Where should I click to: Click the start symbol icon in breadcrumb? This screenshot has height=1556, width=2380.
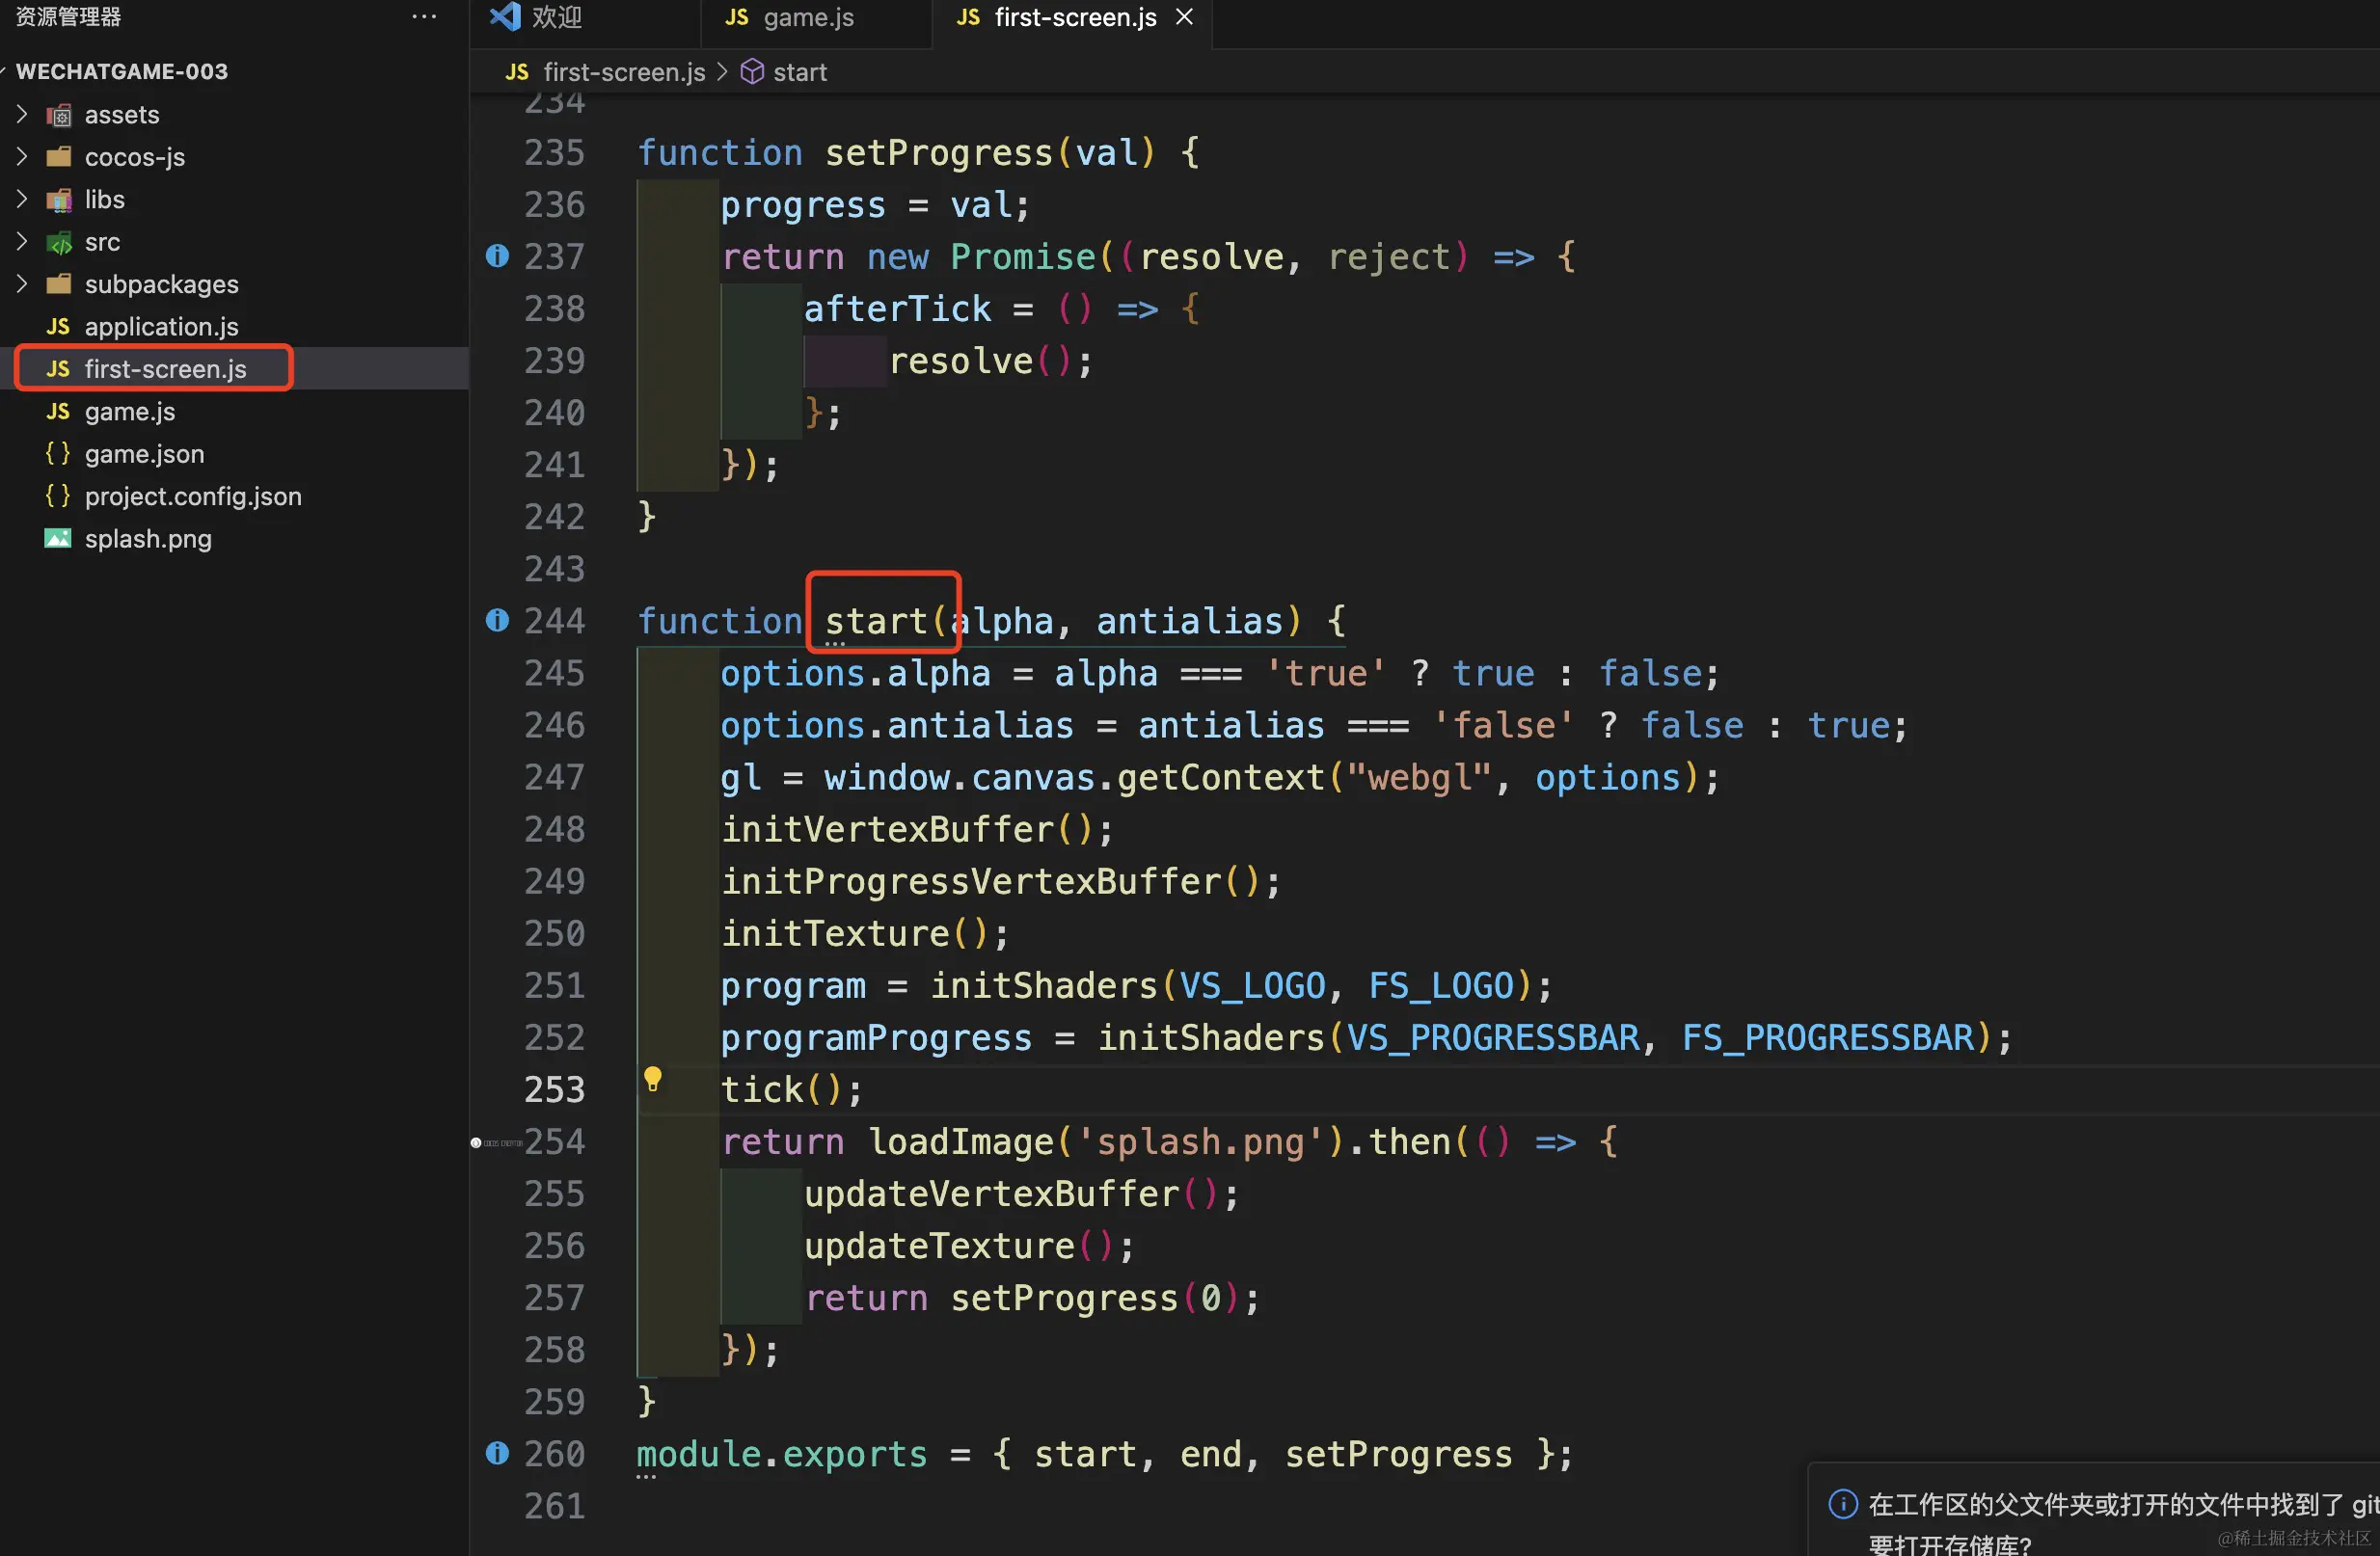[x=752, y=72]
